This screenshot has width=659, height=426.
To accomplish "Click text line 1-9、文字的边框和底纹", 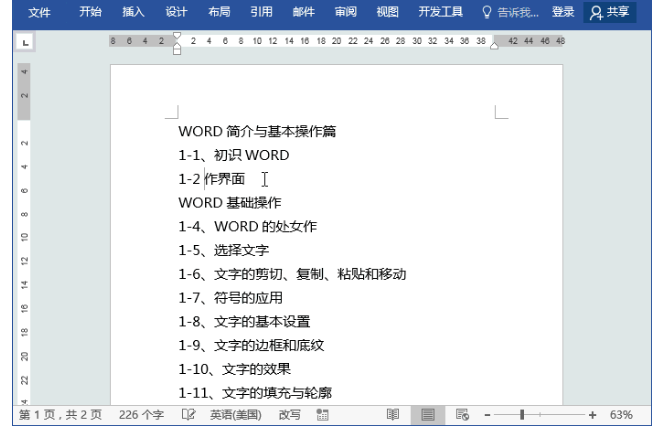I will pyautogui.click(x=251, y=345).
